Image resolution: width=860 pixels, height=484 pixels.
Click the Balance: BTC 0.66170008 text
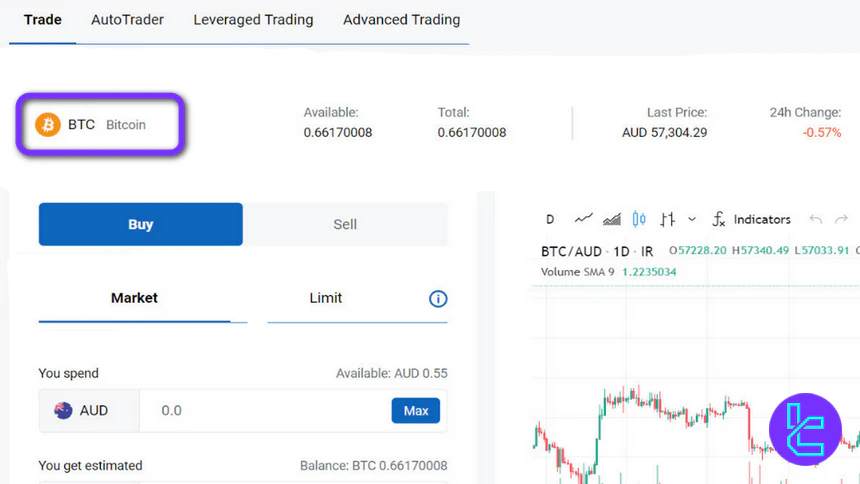coord(374,466)
